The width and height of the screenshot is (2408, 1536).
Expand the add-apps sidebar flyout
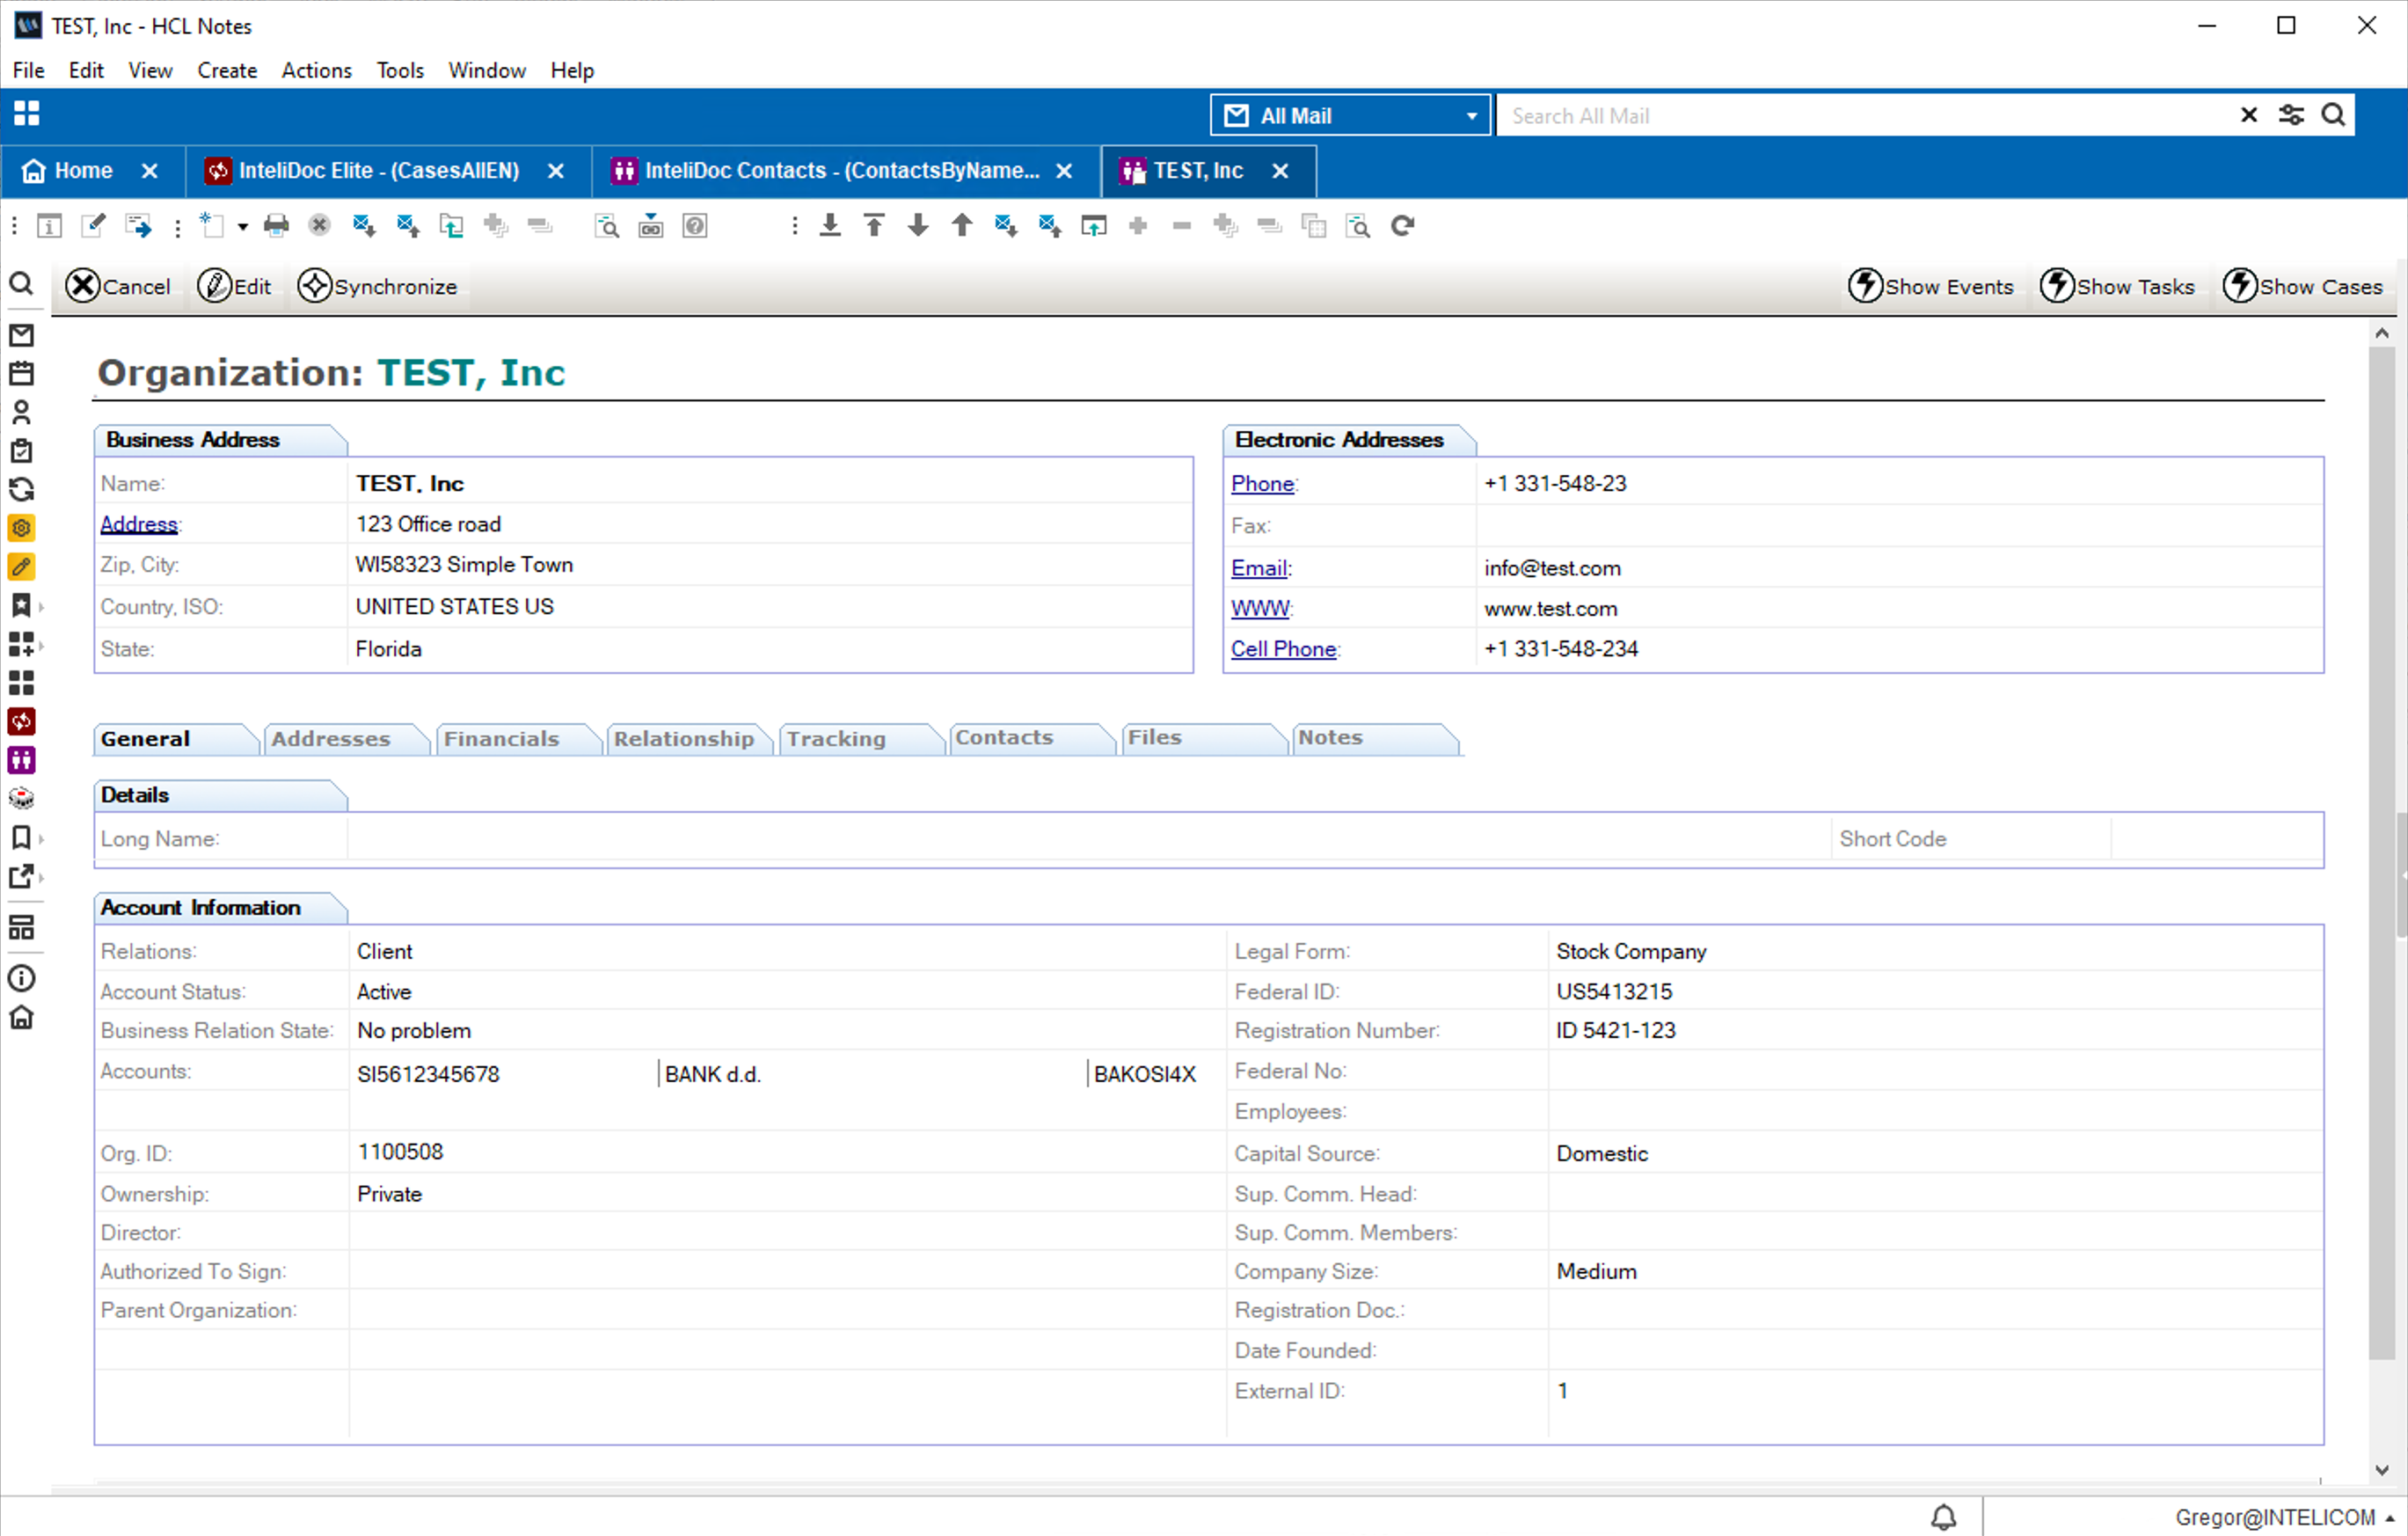point(41,645)
